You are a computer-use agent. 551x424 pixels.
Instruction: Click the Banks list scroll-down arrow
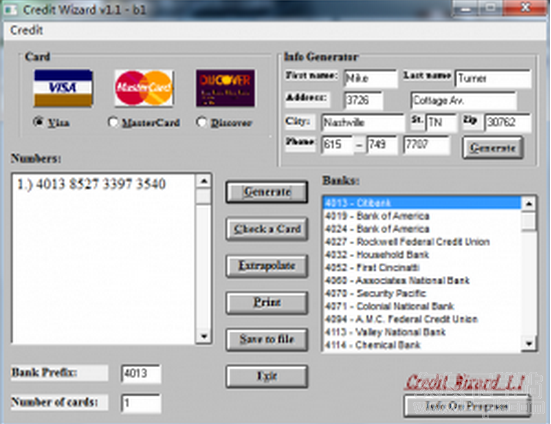point(529,344)
